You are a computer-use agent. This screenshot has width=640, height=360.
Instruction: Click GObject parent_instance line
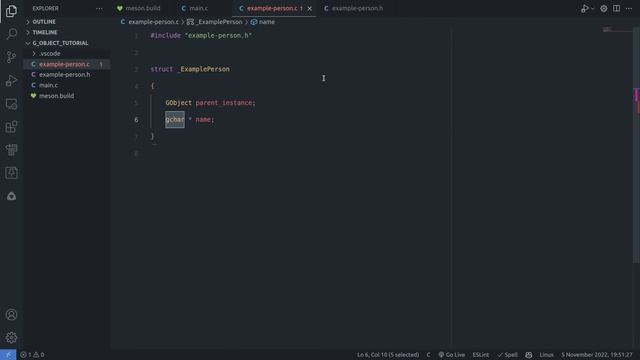tap(210, 103)
